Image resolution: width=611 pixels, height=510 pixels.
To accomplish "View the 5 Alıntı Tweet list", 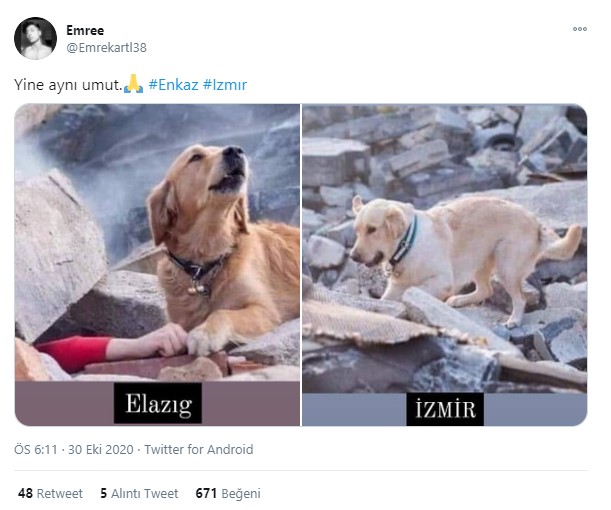I will click(139, 493).
